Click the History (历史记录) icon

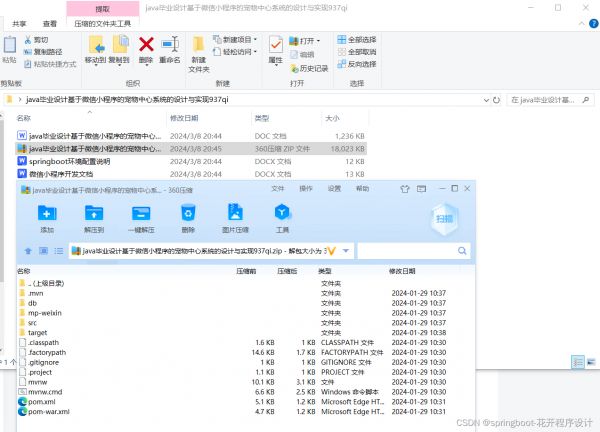click(294, 68)
